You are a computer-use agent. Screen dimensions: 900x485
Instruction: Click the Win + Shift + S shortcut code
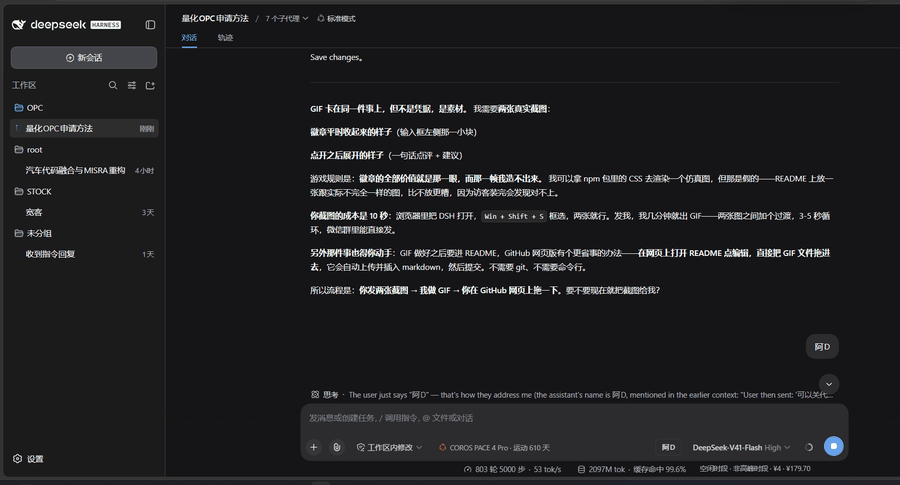click(514, 216)
